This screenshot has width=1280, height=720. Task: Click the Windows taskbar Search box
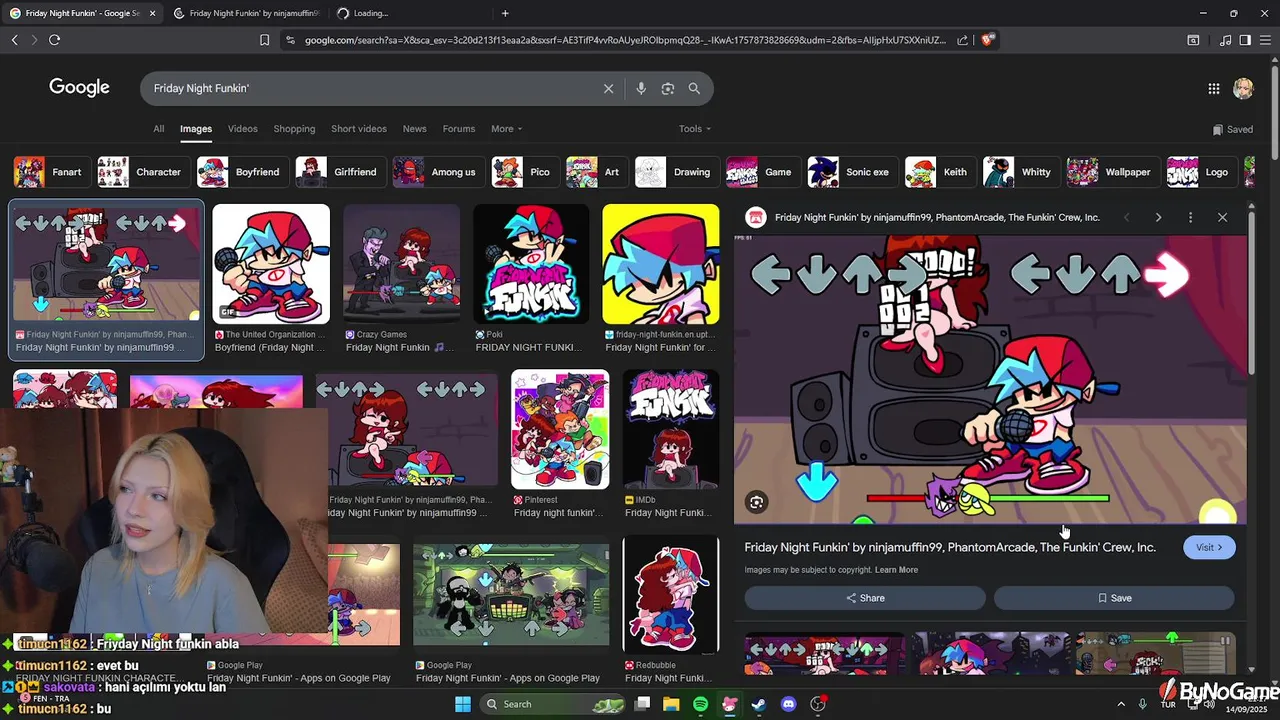555,704
